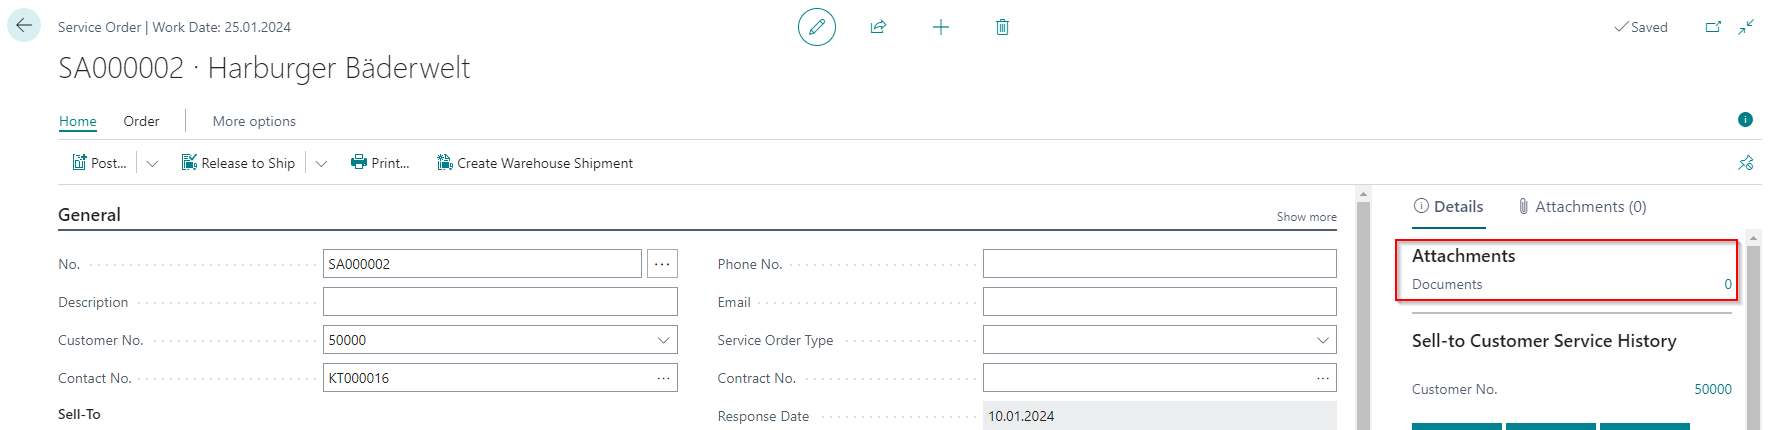Click Create Warehouse Shipment button
Viewport: 1781px width, 430px height.
(535, 163)
